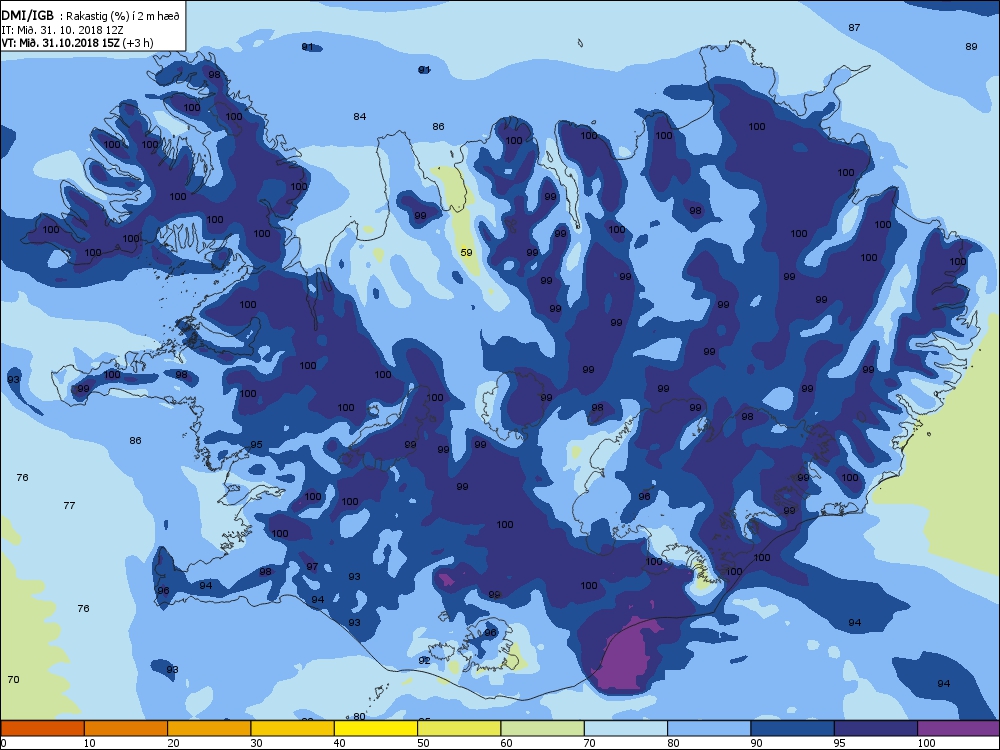Select the 10–20 orange color scale segment
This screenshot has height=750, width=1000.
coord(126,728)
